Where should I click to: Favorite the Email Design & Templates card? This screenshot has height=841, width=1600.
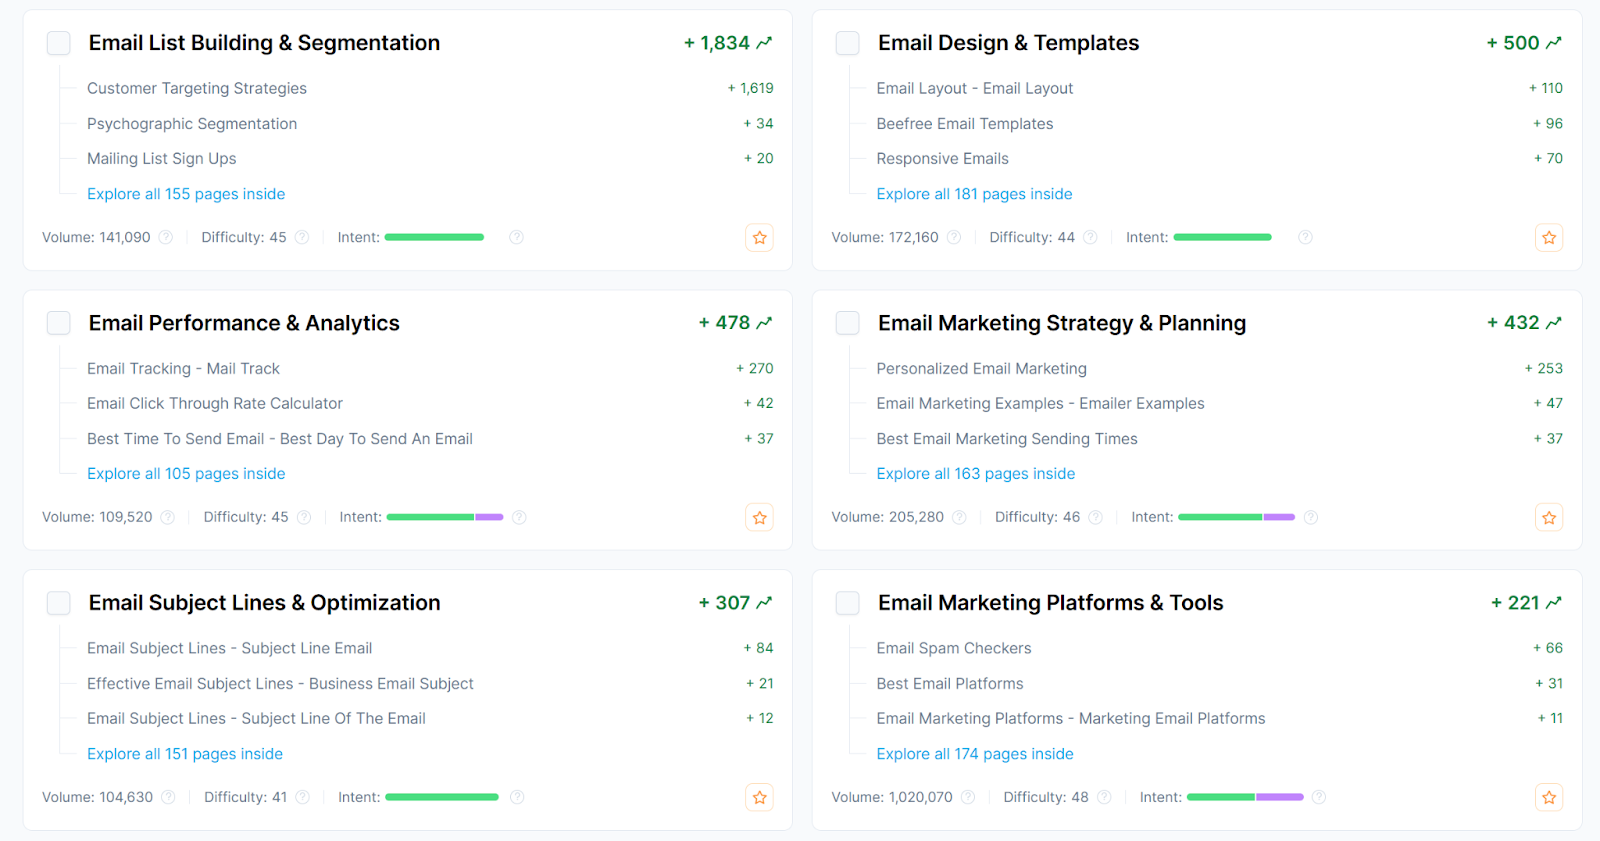pyautogui.click(x=1548, y=238)
